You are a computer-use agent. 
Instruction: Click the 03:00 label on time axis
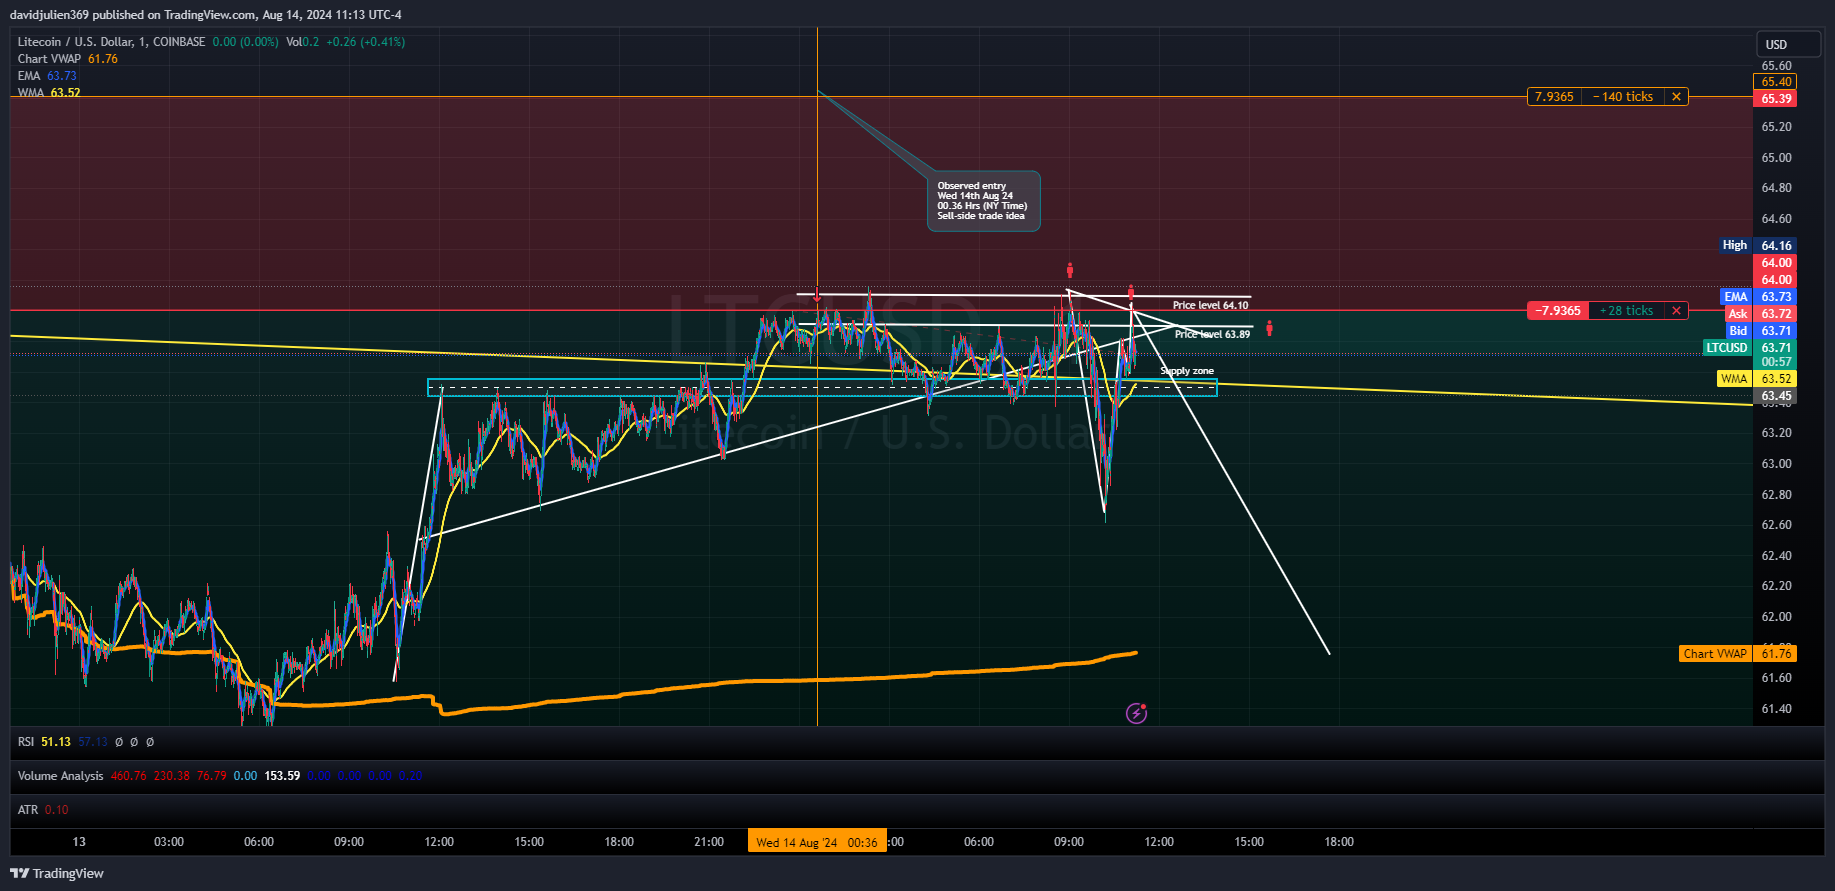point(169,842)
